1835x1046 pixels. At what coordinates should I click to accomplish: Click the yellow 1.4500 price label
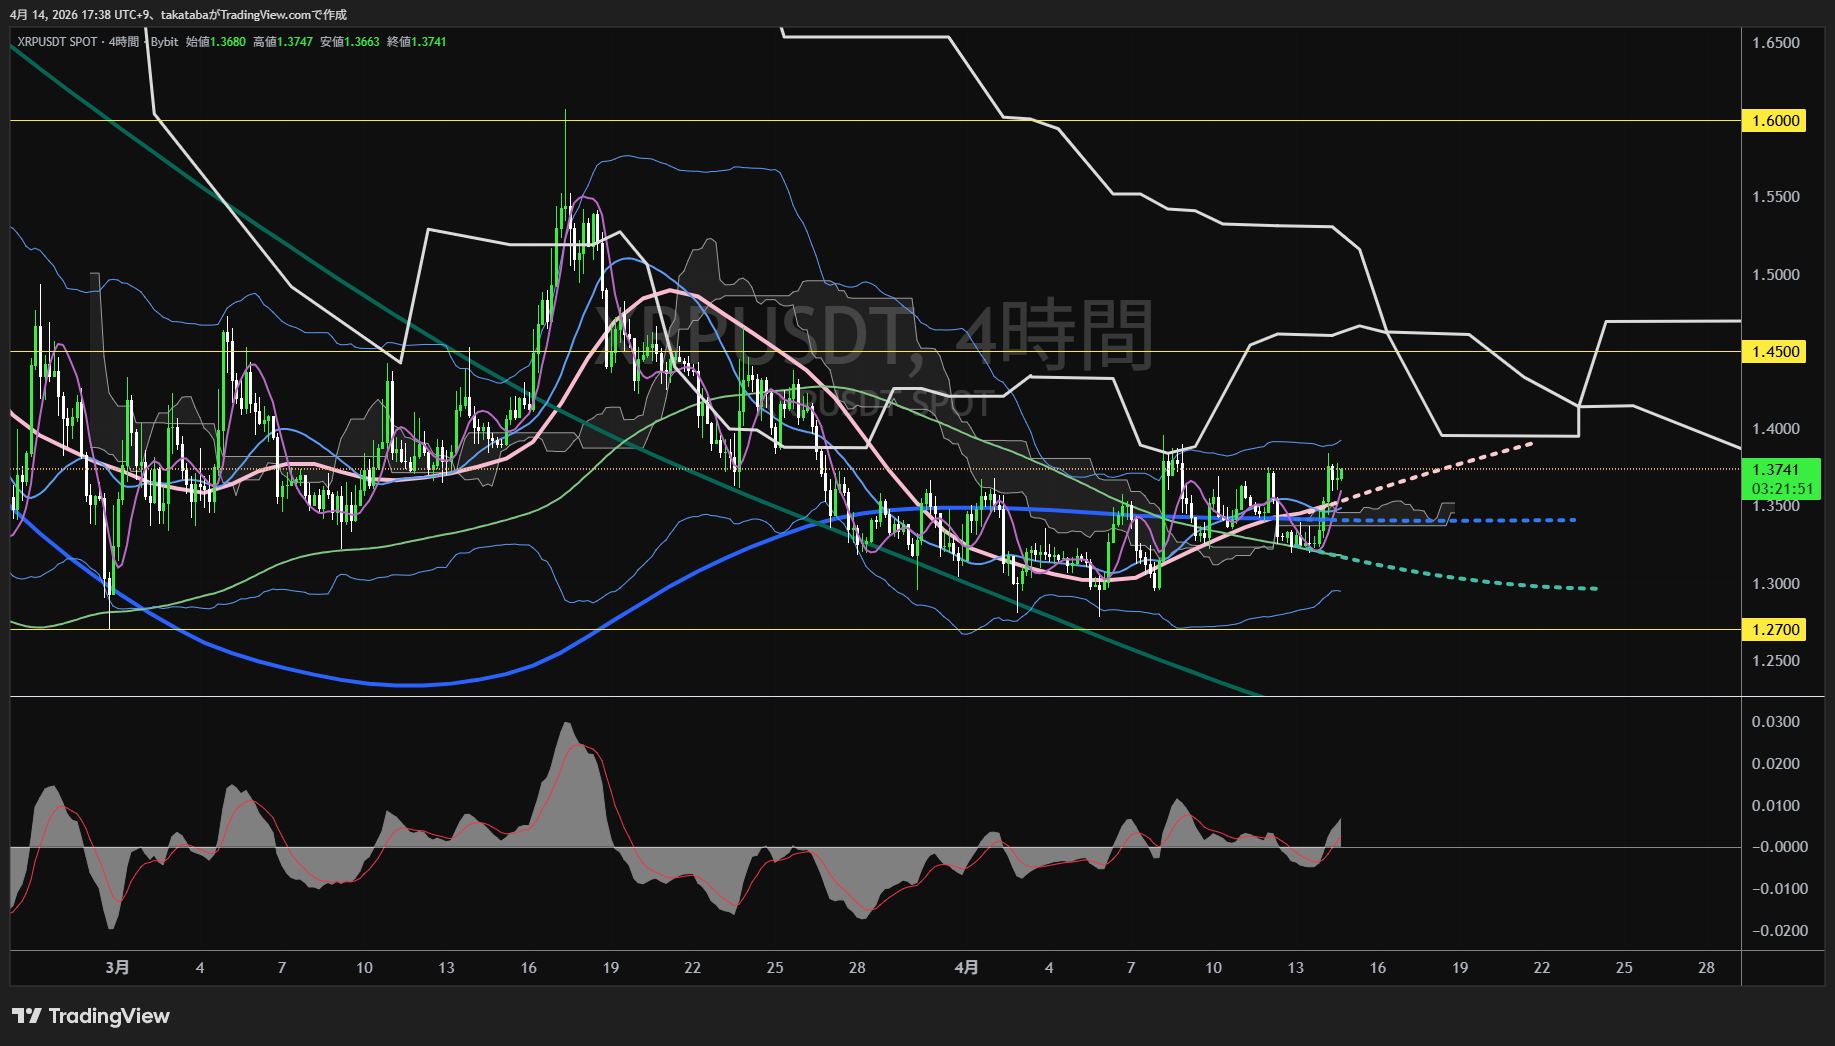click(x=1775, y=352)
